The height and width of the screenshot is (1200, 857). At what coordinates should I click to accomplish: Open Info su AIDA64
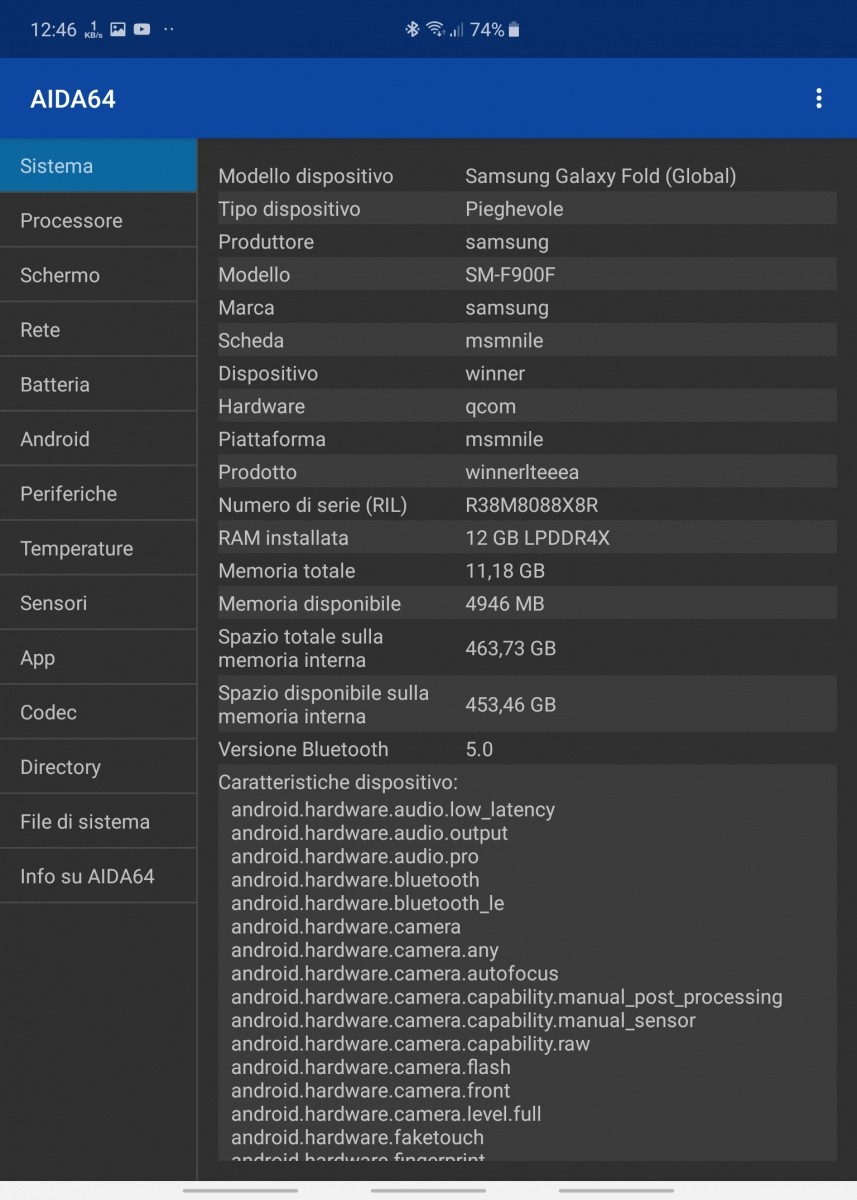point(98,877)
